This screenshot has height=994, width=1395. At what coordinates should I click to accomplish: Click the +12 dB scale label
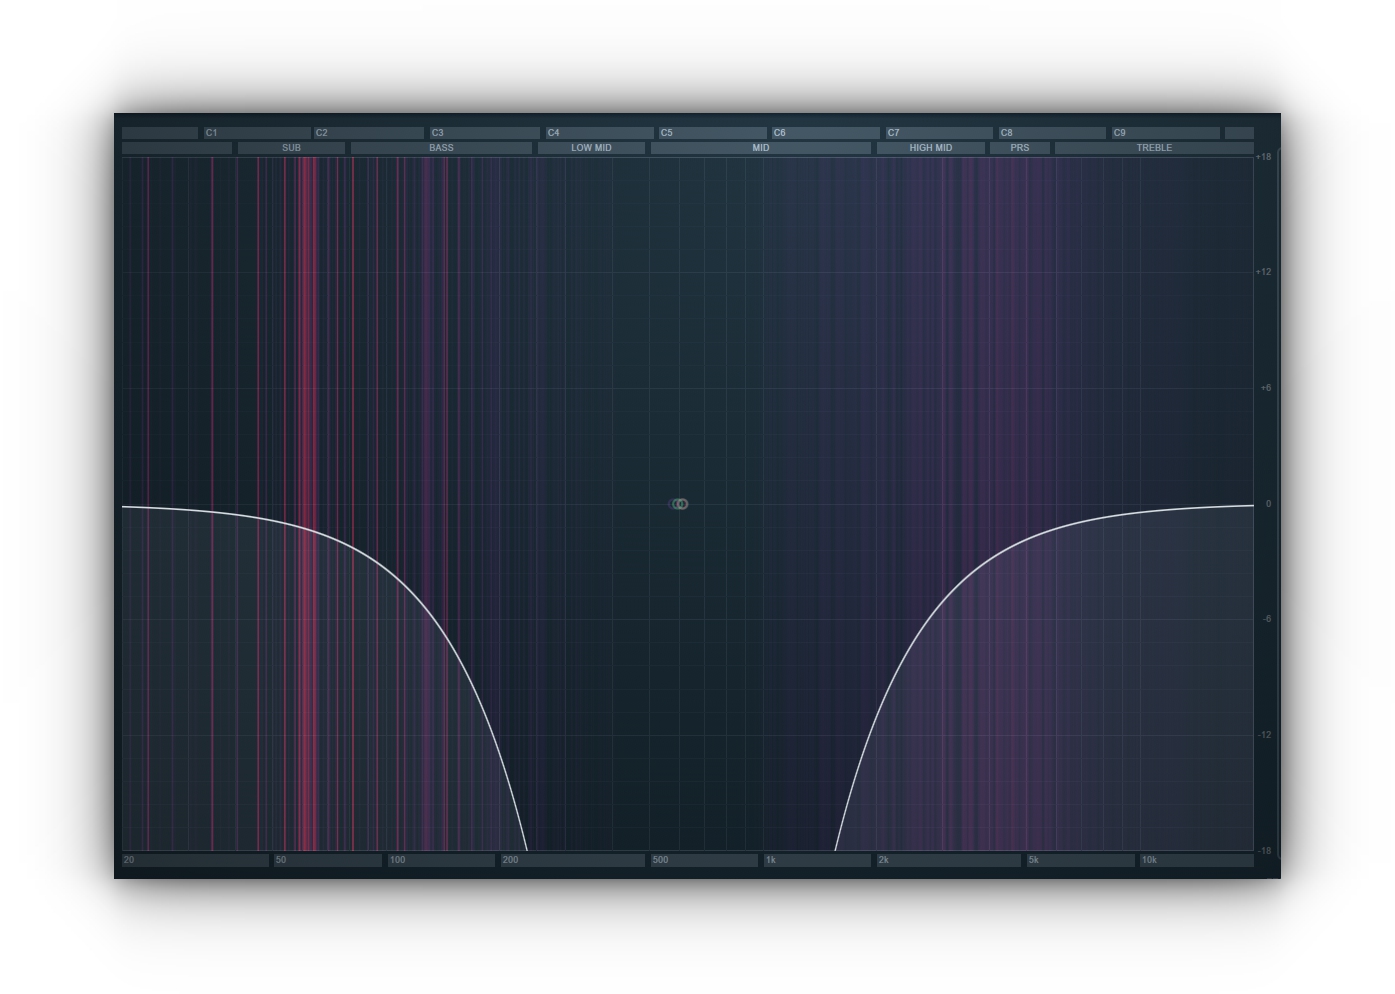(x=1264, y=272)
